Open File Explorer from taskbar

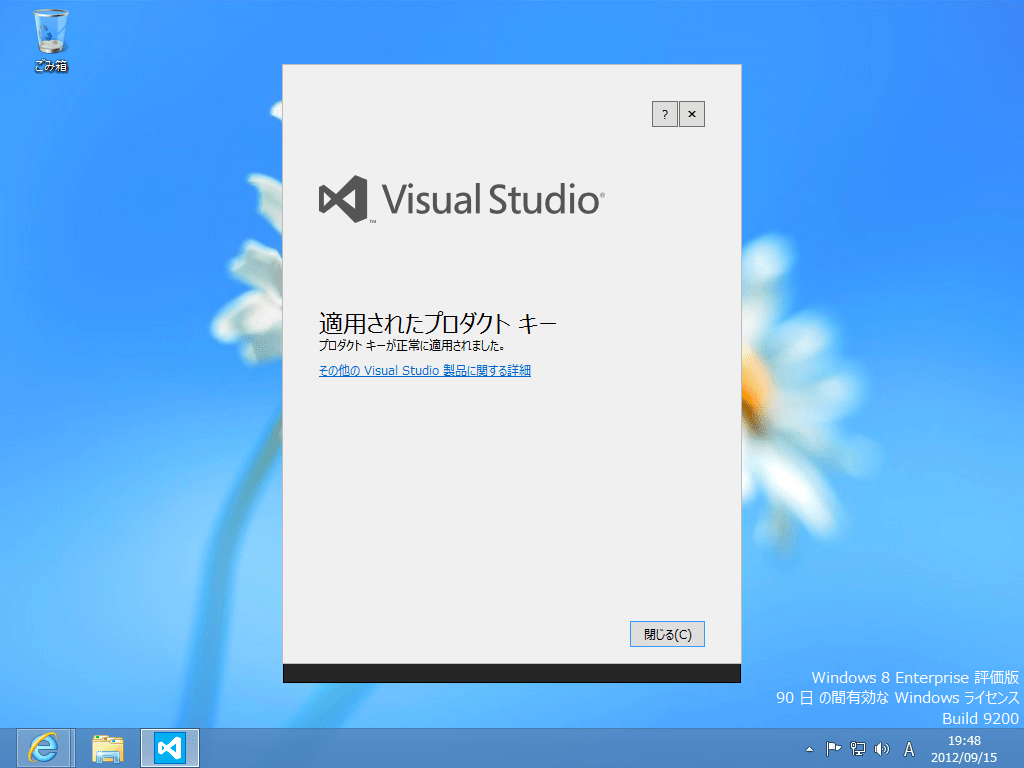pyautogui.click(x=108, y=748)
